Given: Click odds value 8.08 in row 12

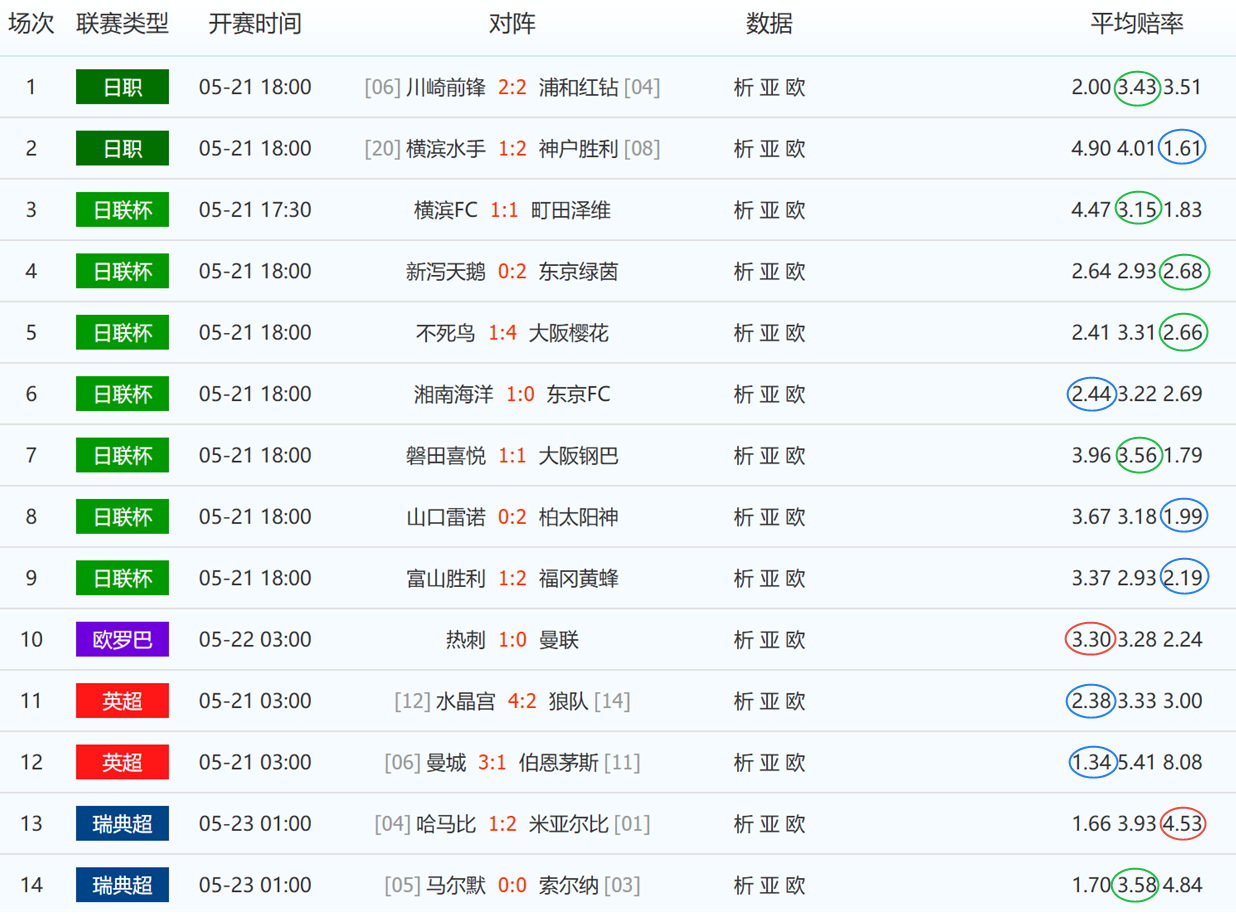Looking at the screenshot, I should [x=1182, y=762].
